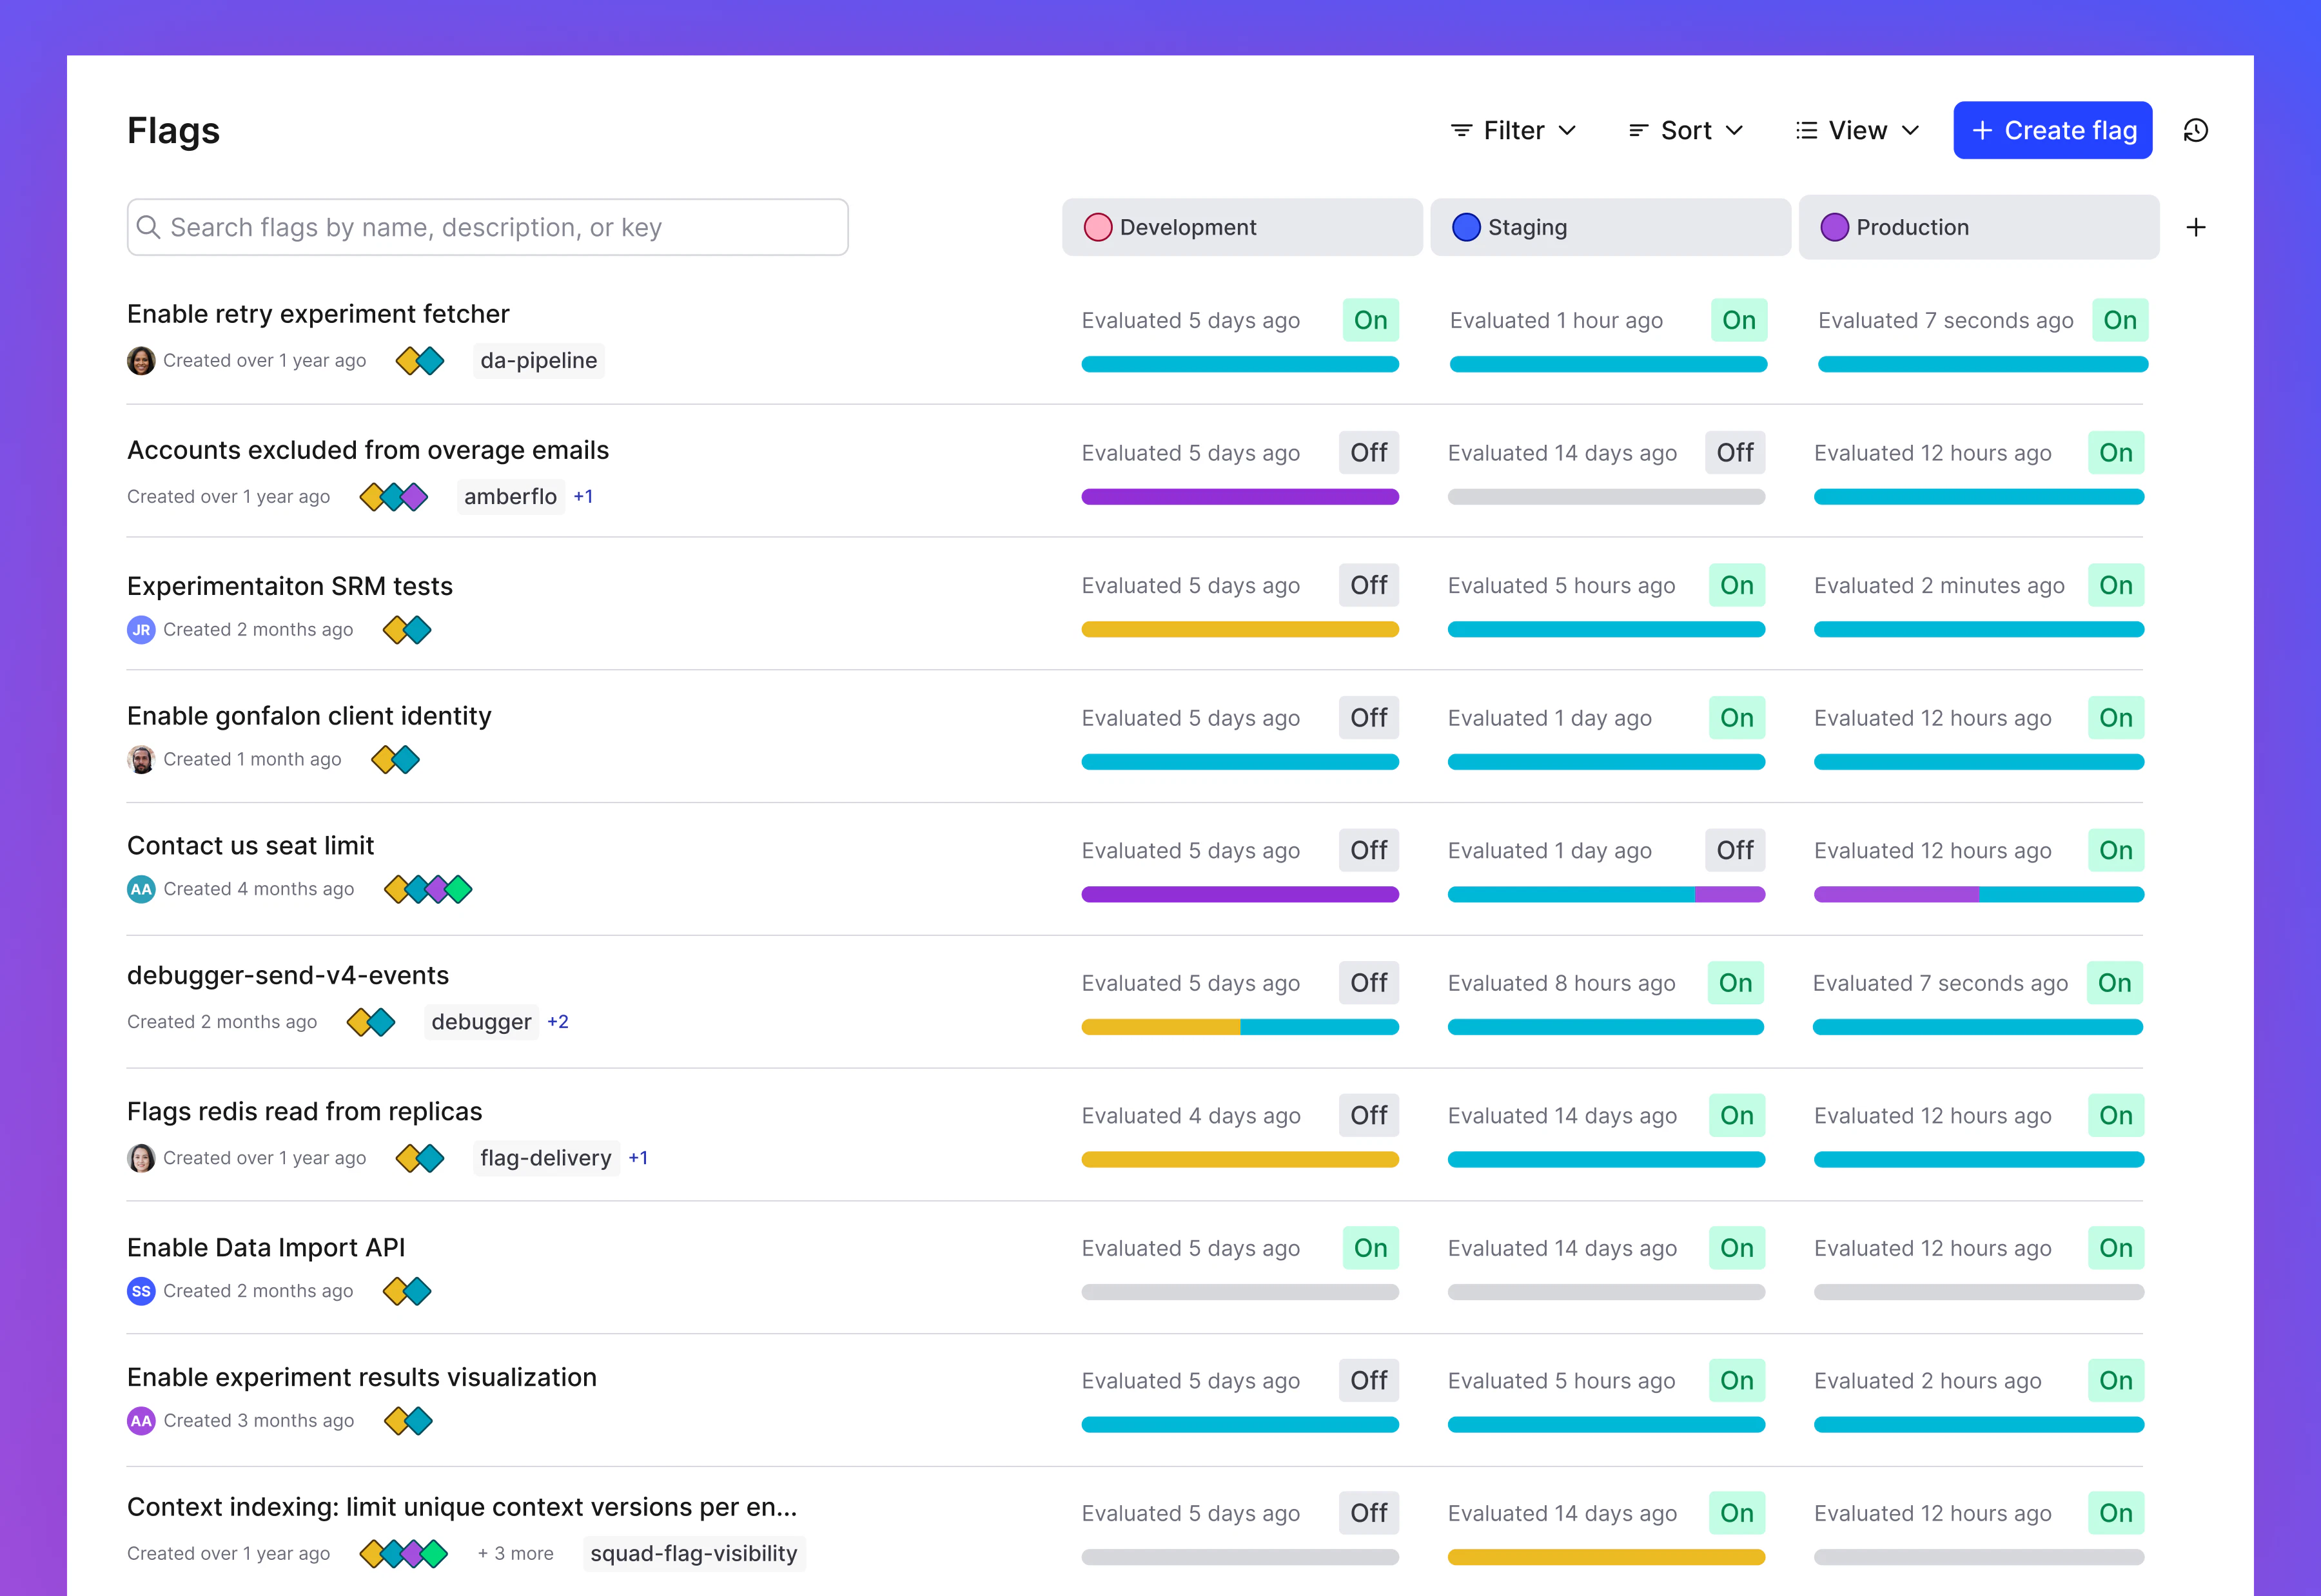Click the blue Staging environment dot
The height and width of the screenshot is (1596, 2321).
click(1466, 227)
